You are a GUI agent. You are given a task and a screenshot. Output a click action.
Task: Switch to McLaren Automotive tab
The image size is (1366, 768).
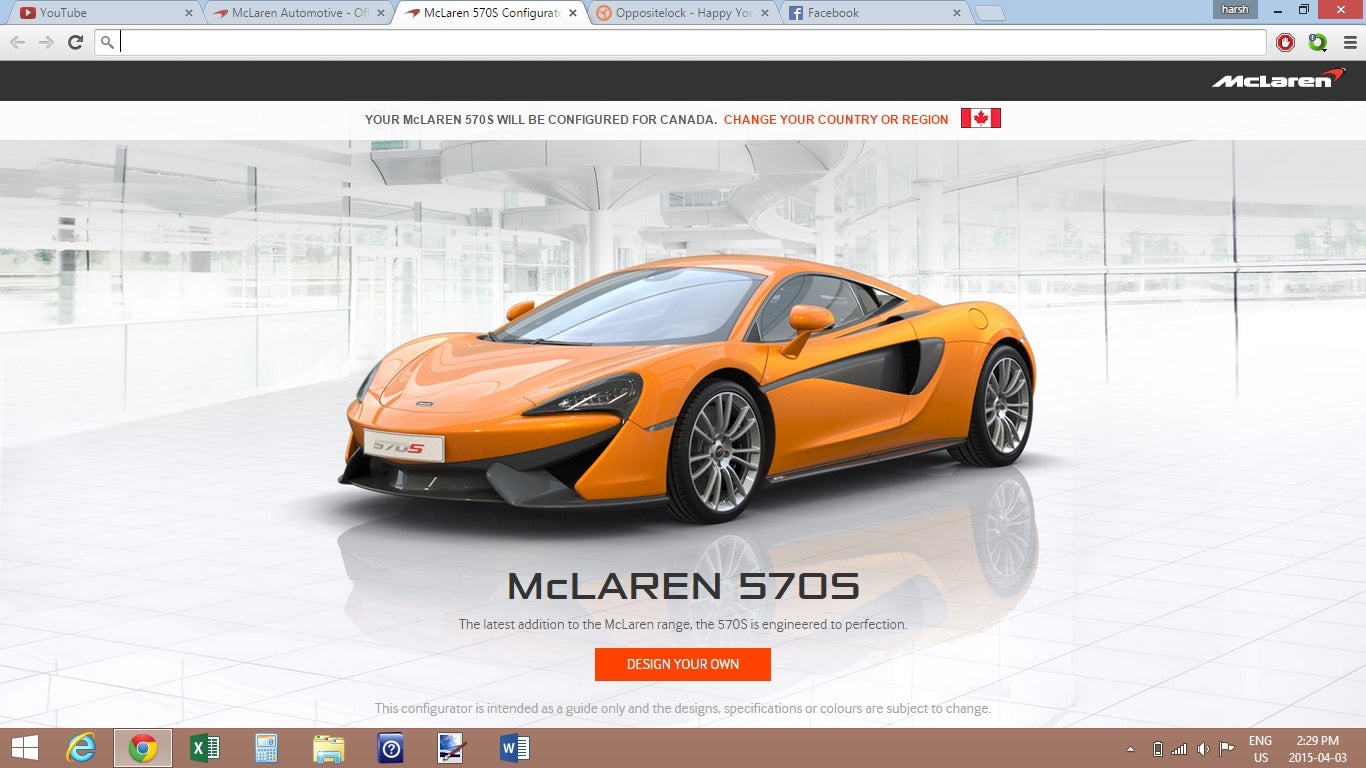[x=298, y=13]
